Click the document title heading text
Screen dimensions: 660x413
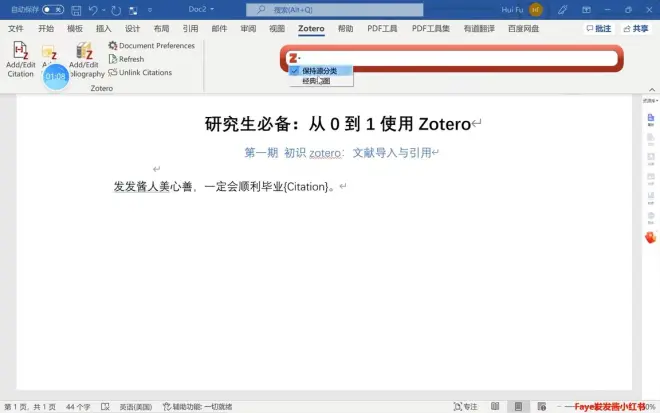coord(338,124)
